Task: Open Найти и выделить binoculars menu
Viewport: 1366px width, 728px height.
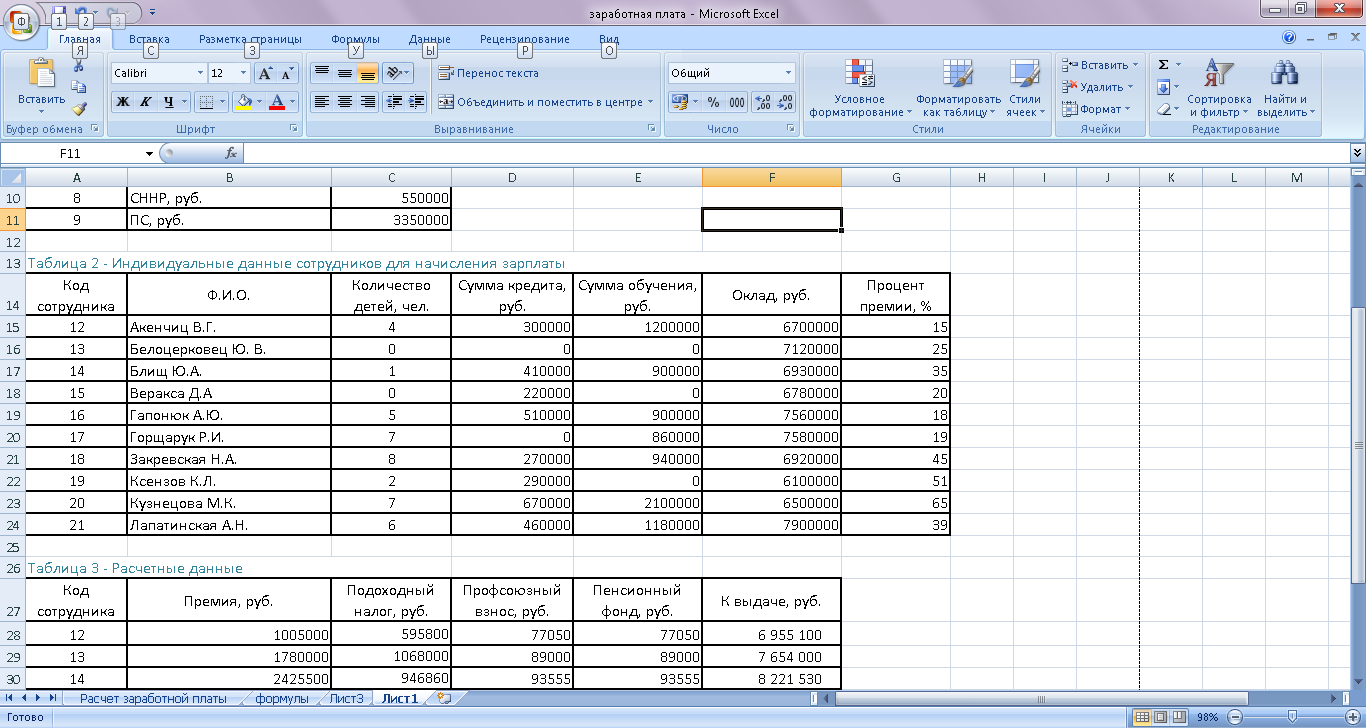Action: click(x=1285, y=88)
